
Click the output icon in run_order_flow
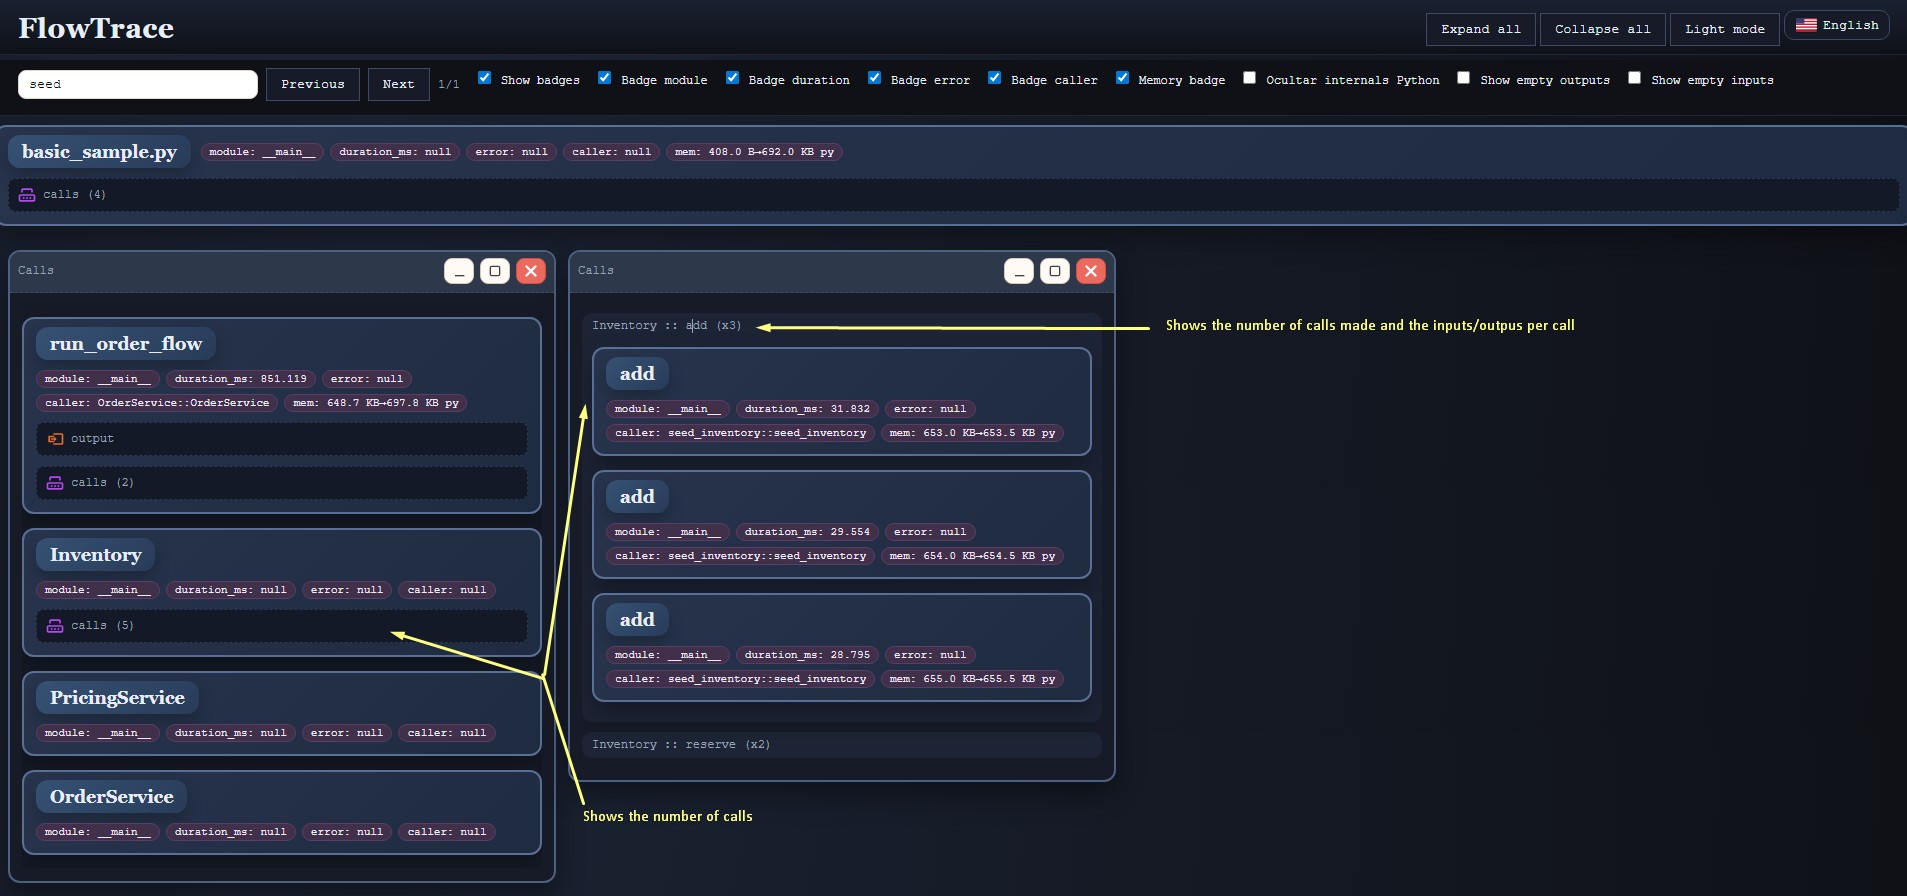(x=55, y=439)
